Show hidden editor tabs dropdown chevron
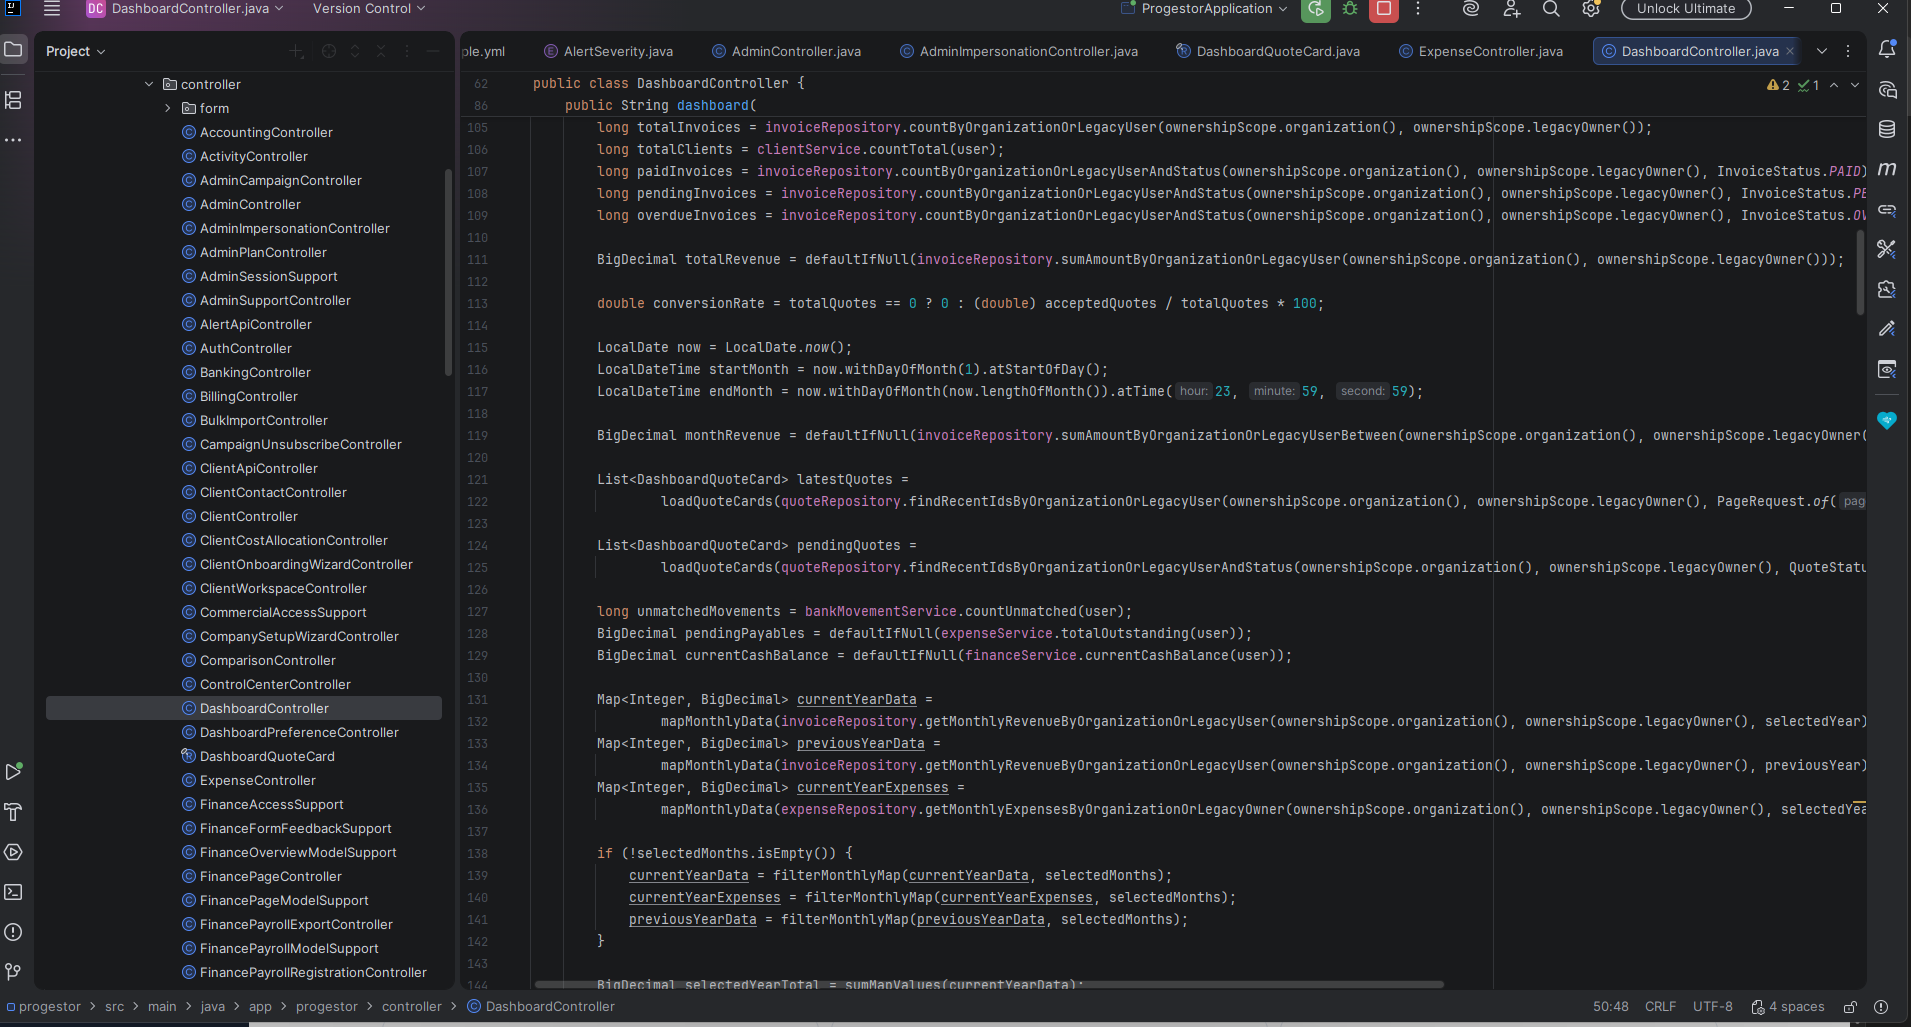 1822,51
